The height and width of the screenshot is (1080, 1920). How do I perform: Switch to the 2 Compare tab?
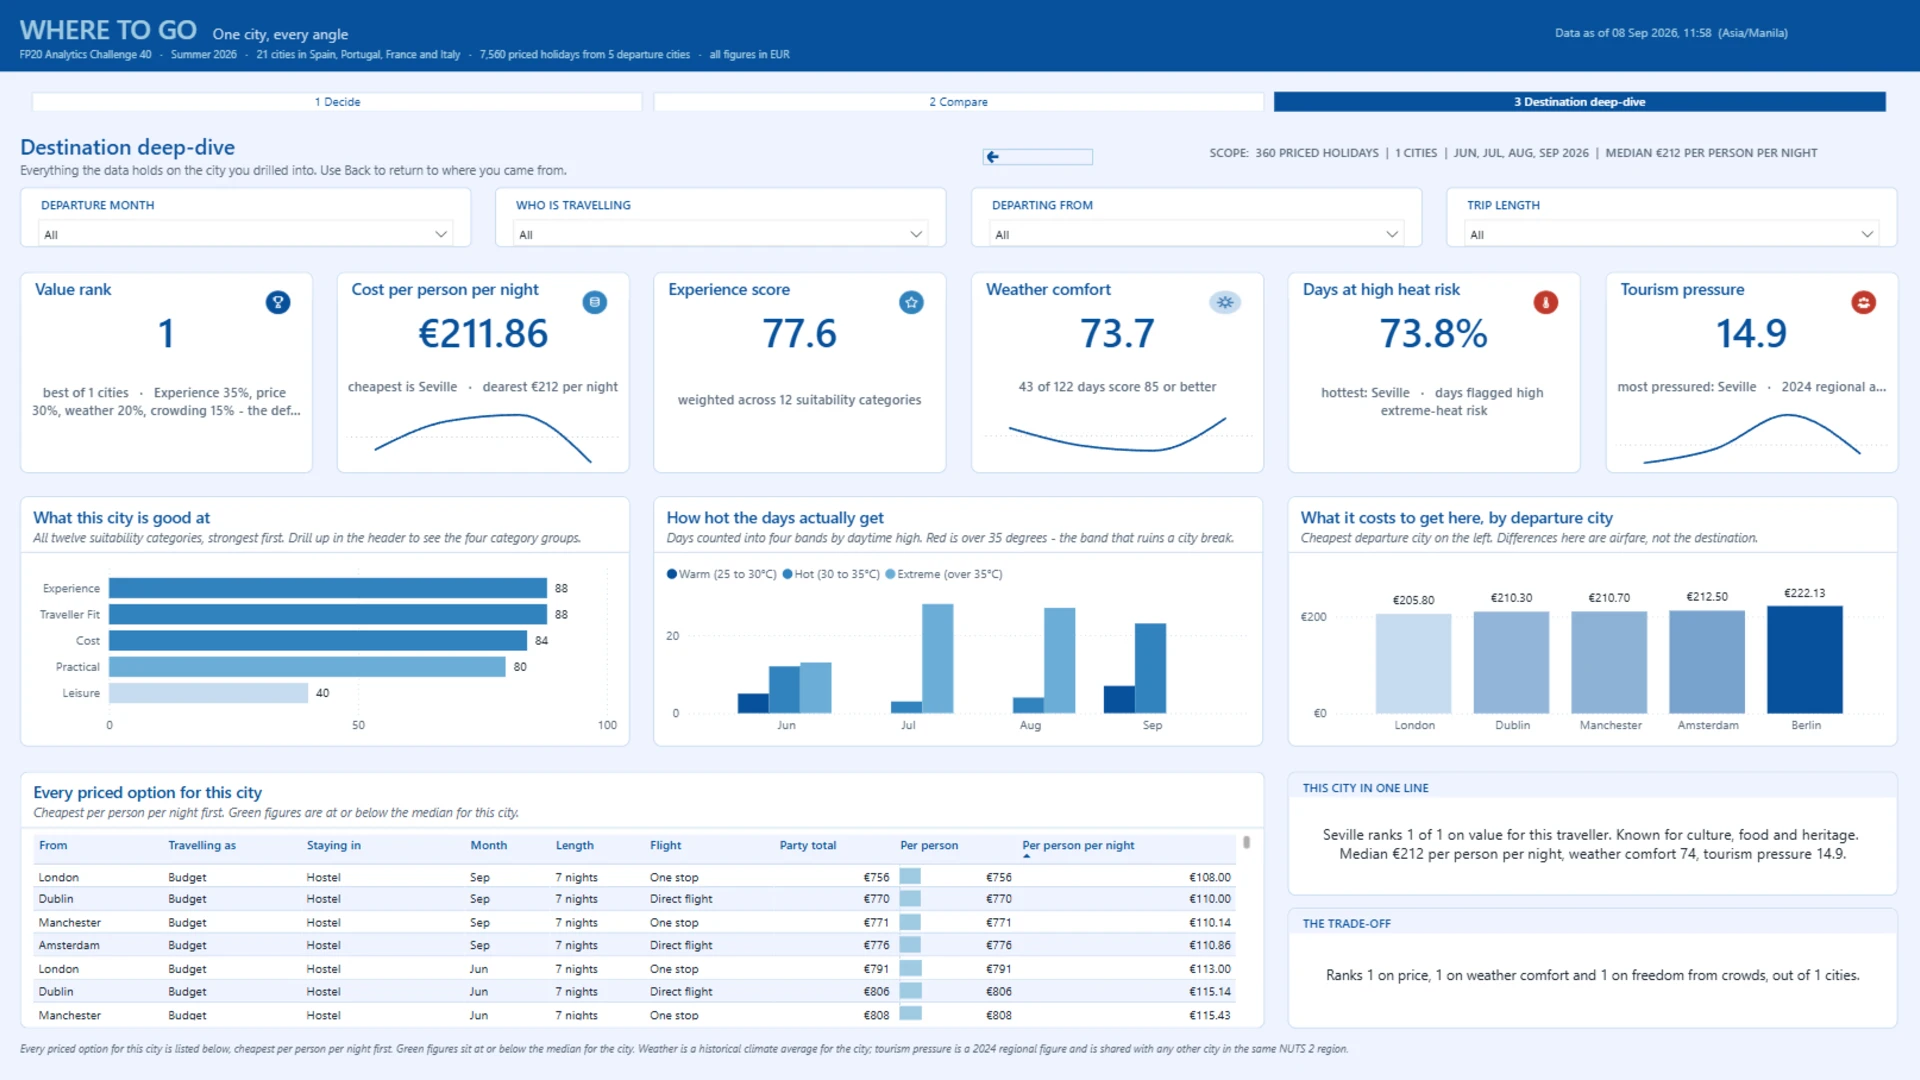pyautogui.click(x=958, y=102)
